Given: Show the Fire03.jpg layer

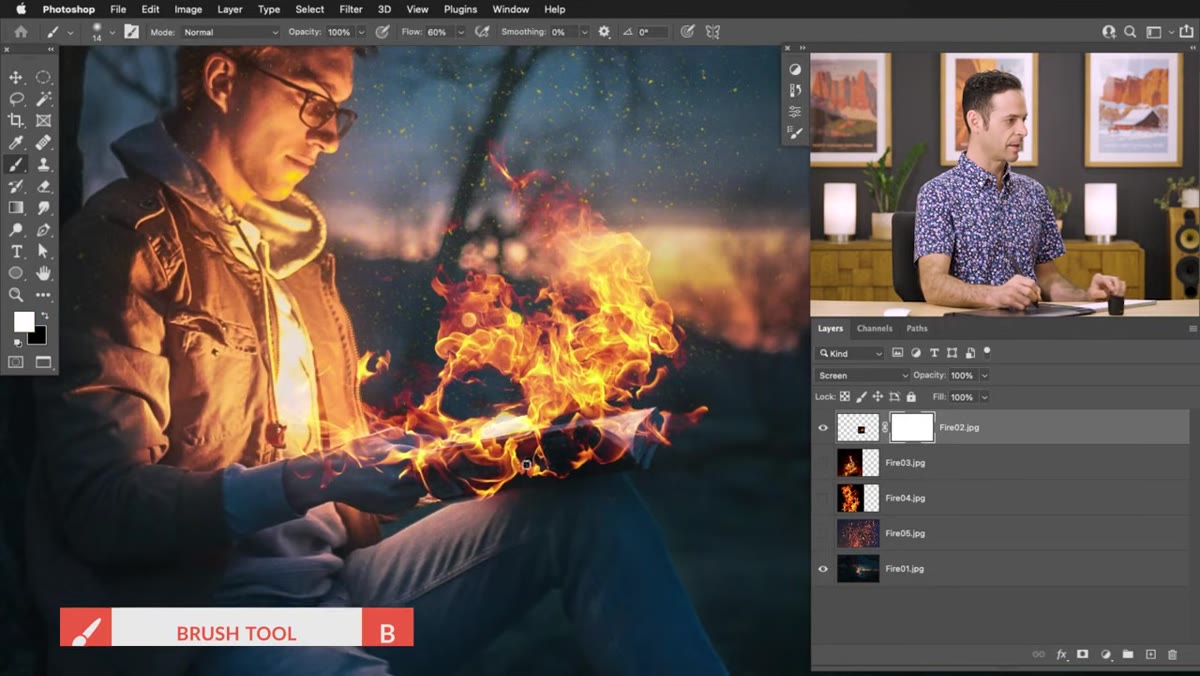Looking at the screenshot, I should [823, 463].
